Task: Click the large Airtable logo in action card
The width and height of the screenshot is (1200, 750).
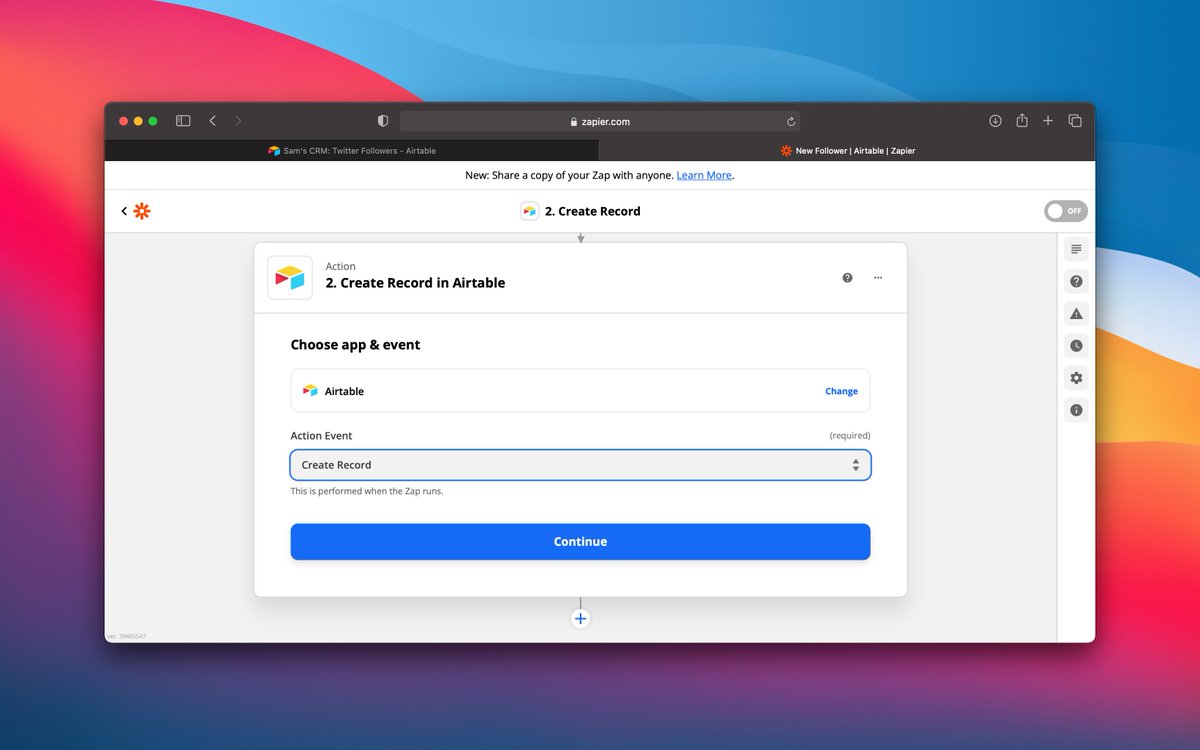Action: point(290,278)
